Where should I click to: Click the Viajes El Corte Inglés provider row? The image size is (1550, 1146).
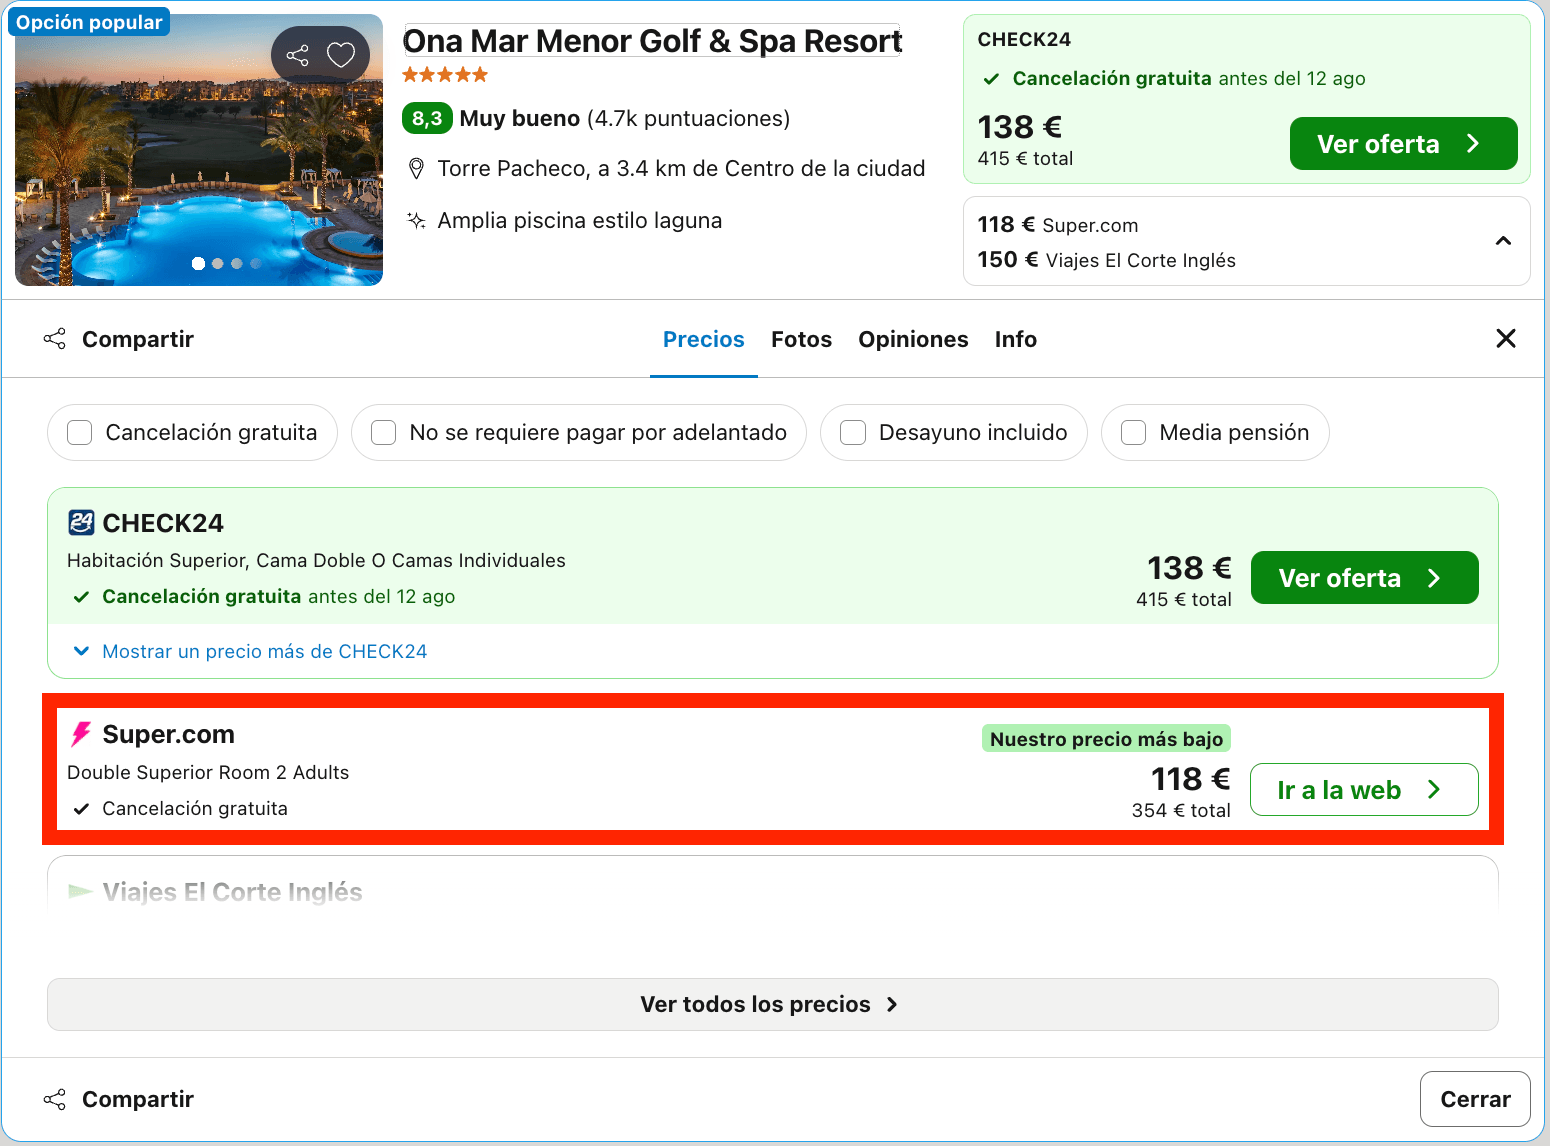(x=773, y=885)
